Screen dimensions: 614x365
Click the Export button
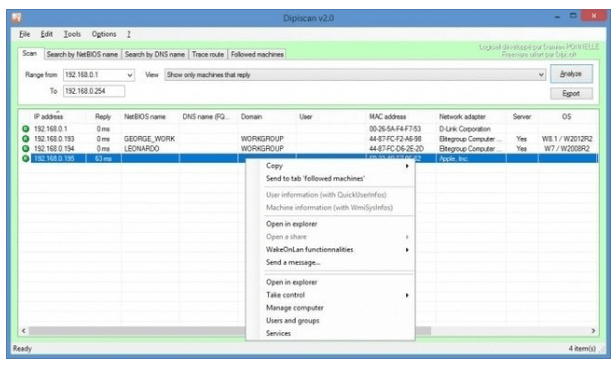point(571,94)
